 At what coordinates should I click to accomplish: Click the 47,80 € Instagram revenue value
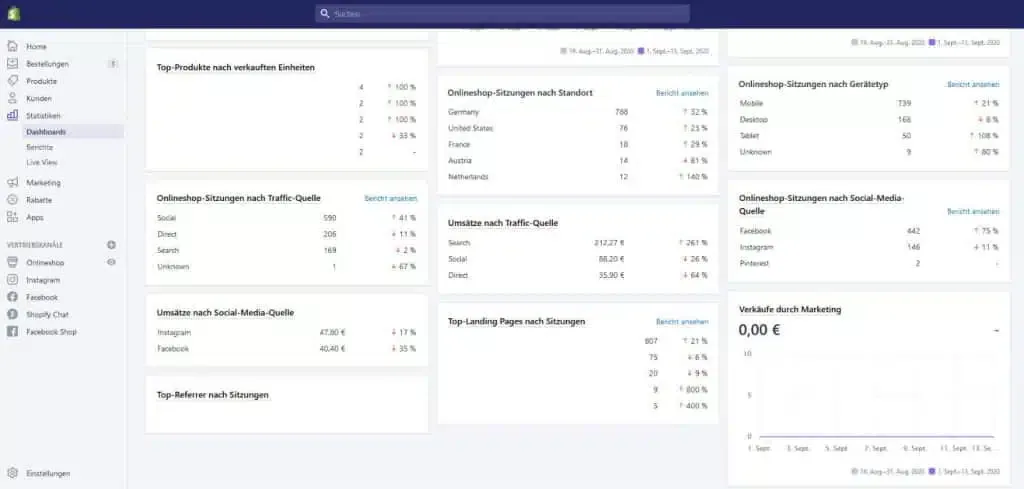click(332, 332)
